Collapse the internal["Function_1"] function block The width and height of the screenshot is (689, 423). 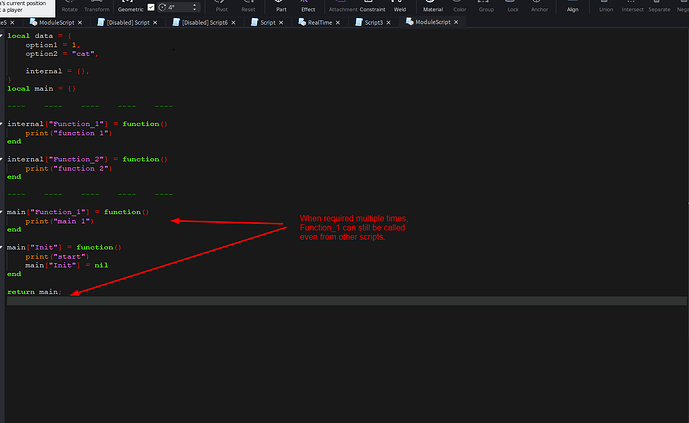(x=2, y=124)
